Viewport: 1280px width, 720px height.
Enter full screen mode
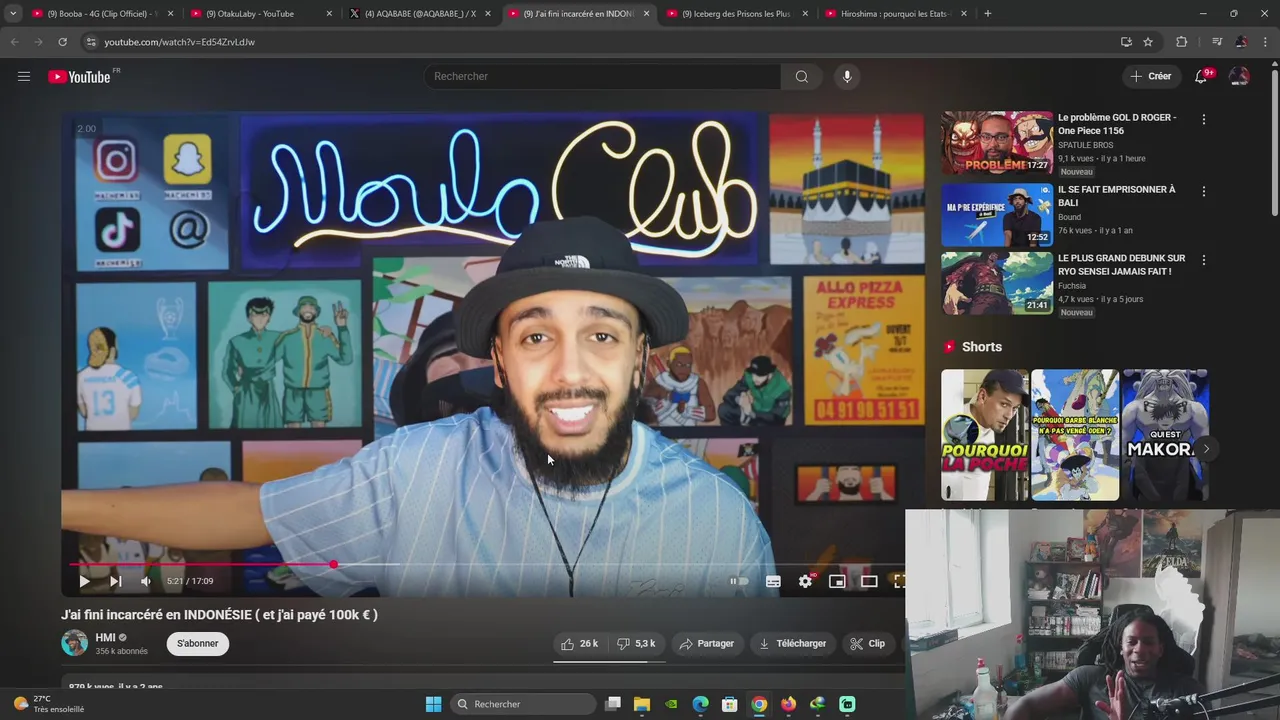(898, 581)
